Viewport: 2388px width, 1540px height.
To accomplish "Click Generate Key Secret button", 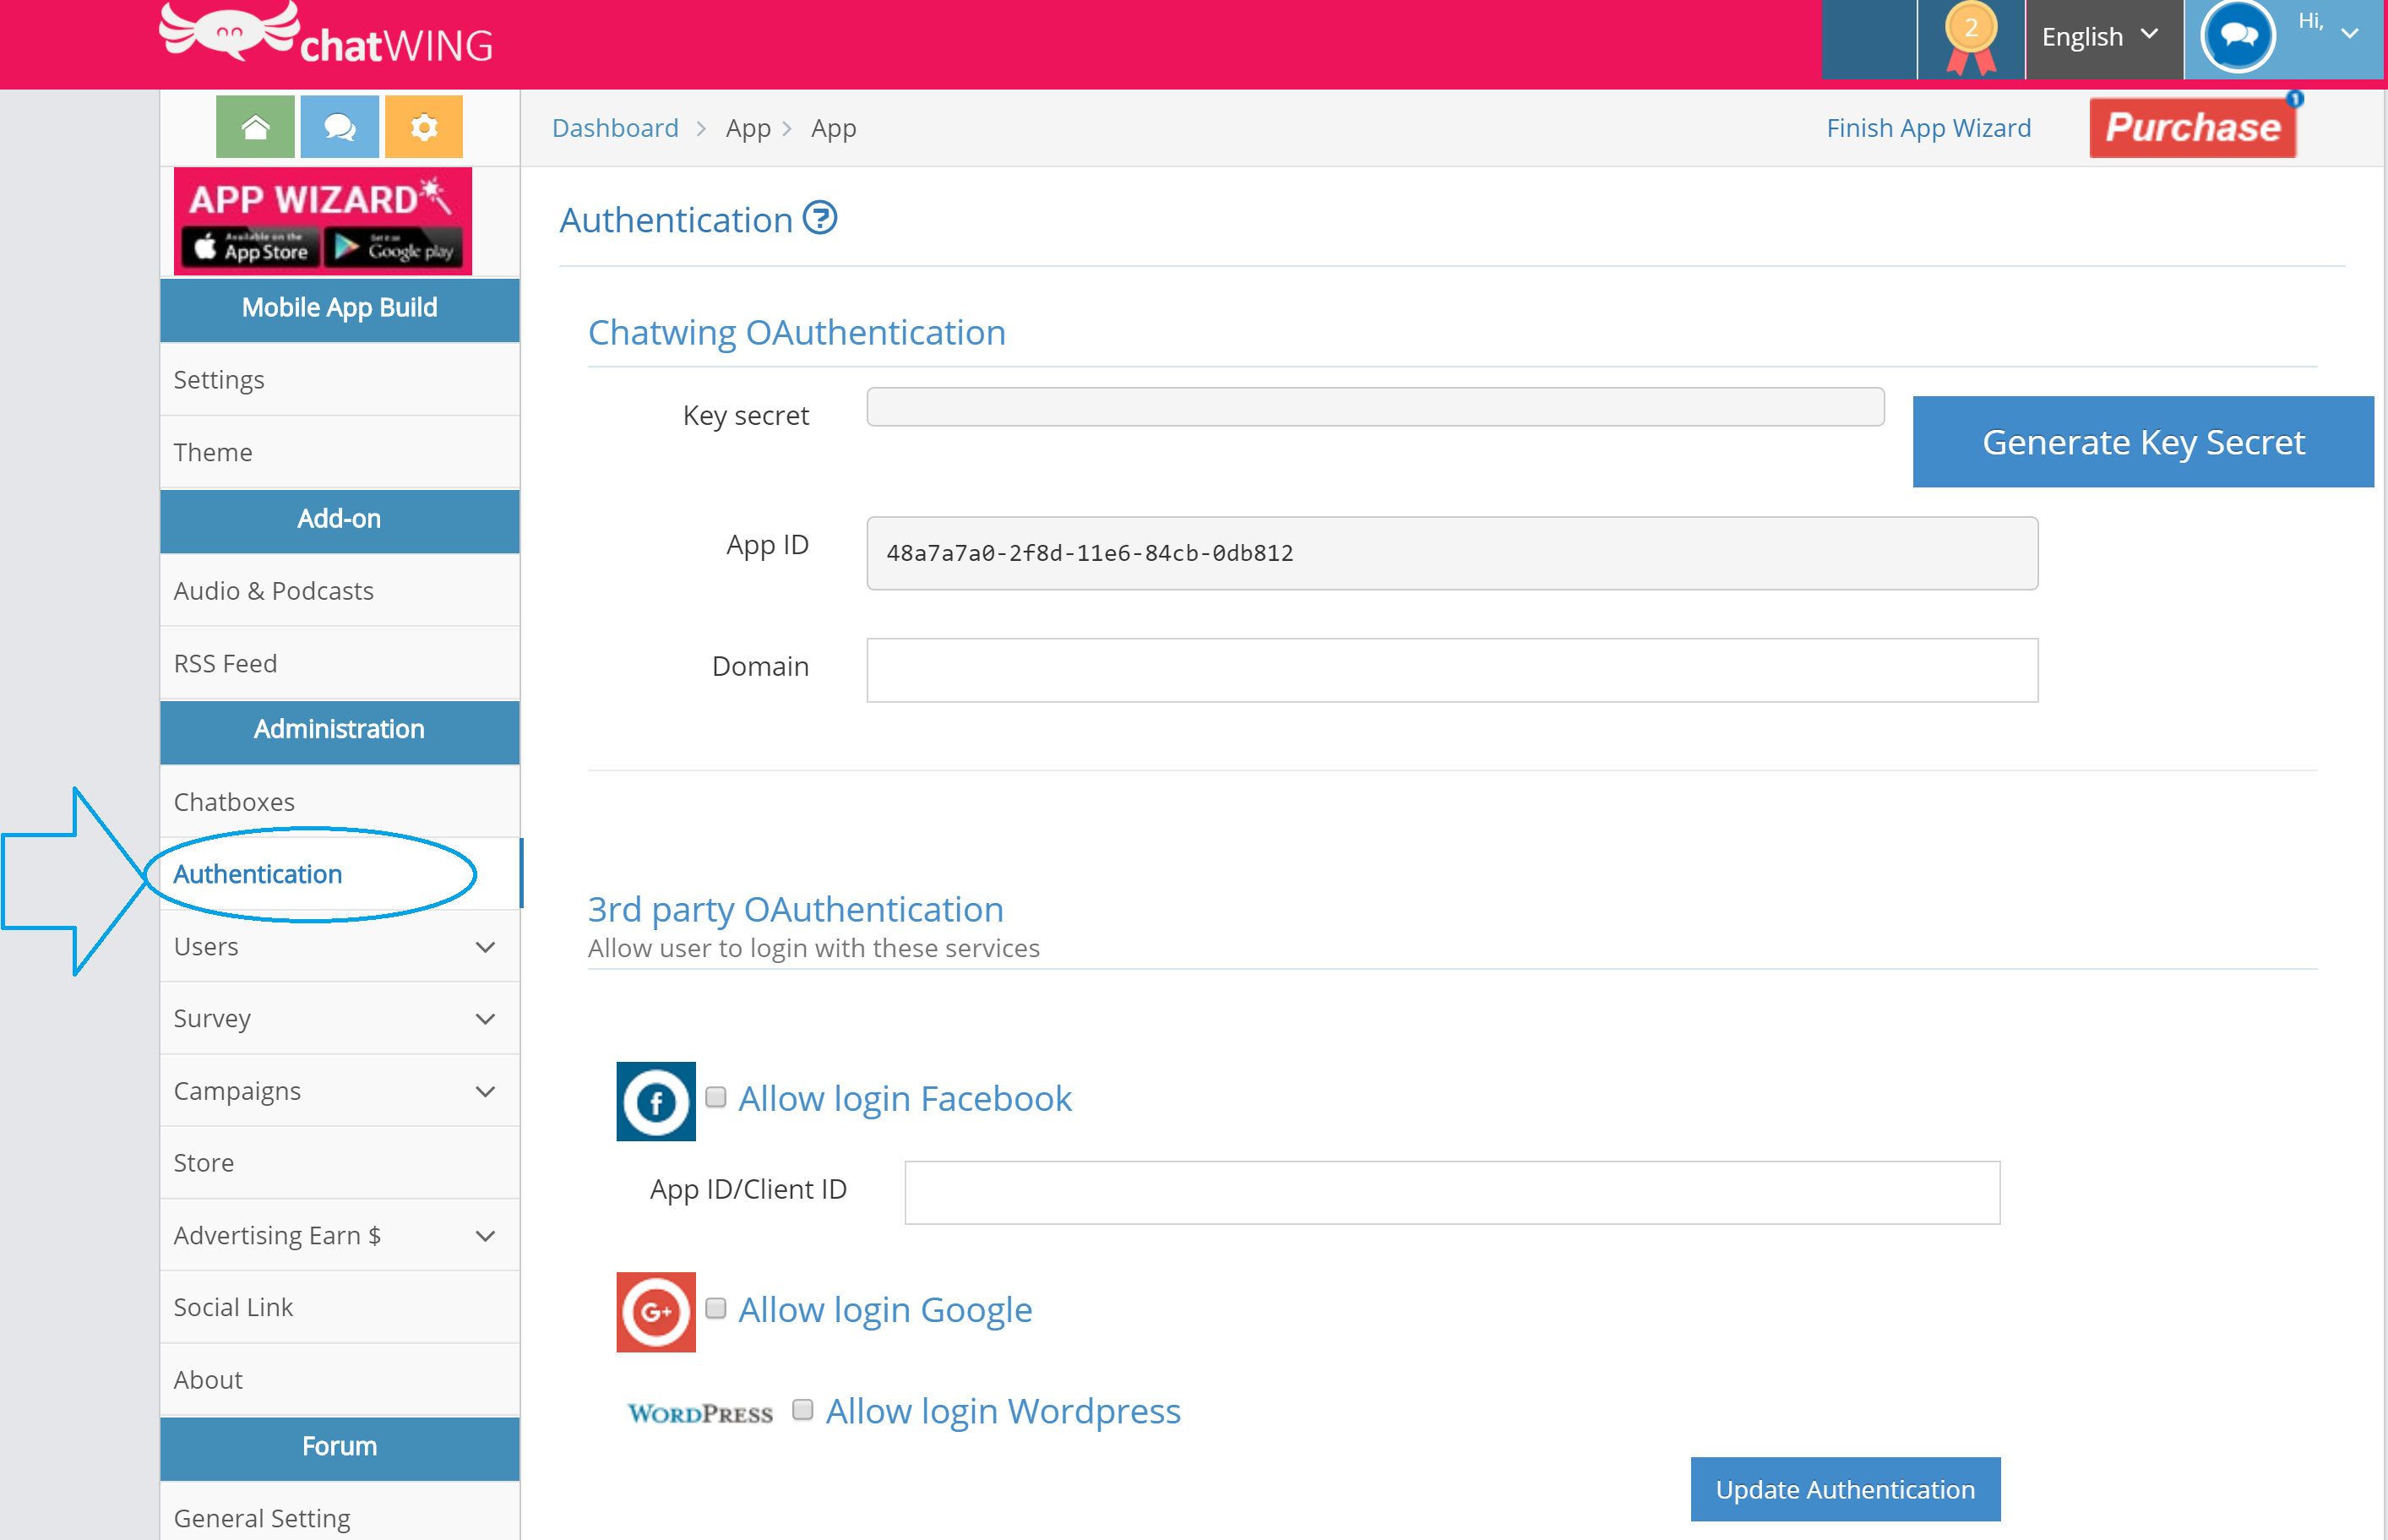I will [2143, 442].
